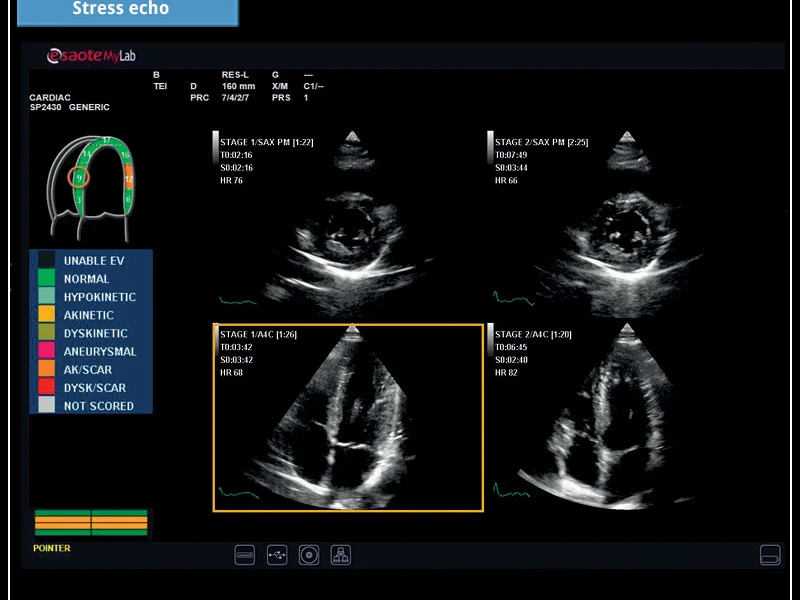Select orange segment 12 on heart diagram
800x600 pixels.
(x=128, y=180)
